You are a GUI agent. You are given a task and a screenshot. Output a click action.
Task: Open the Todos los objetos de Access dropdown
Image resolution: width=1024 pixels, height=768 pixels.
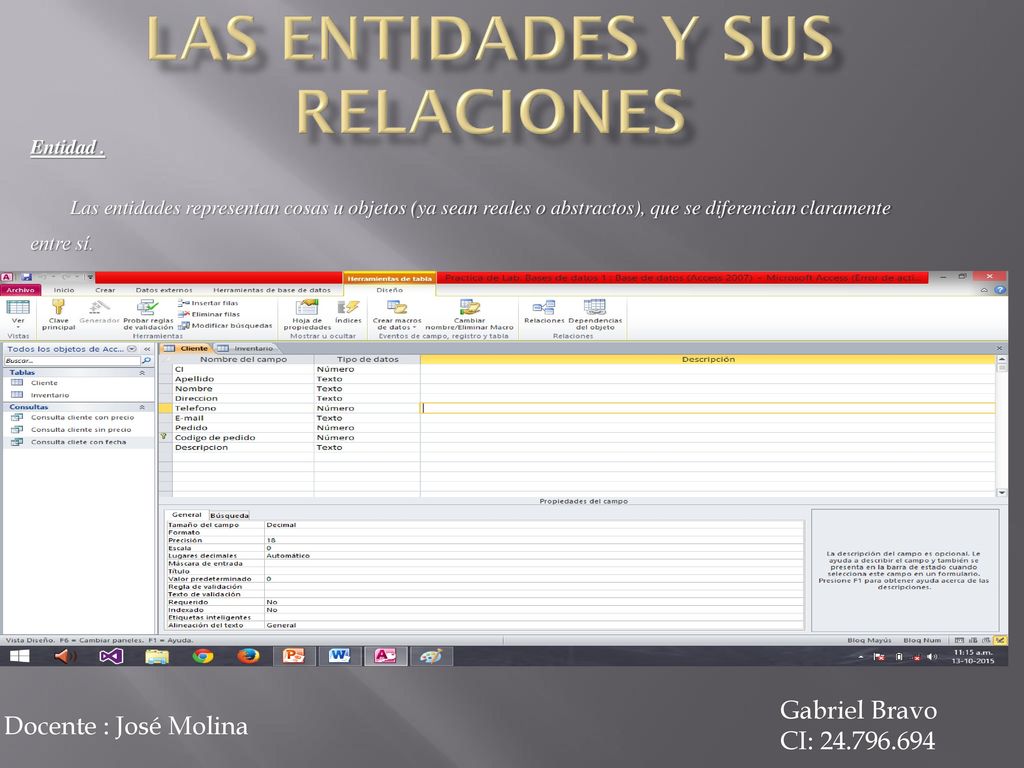coord(132,349)
